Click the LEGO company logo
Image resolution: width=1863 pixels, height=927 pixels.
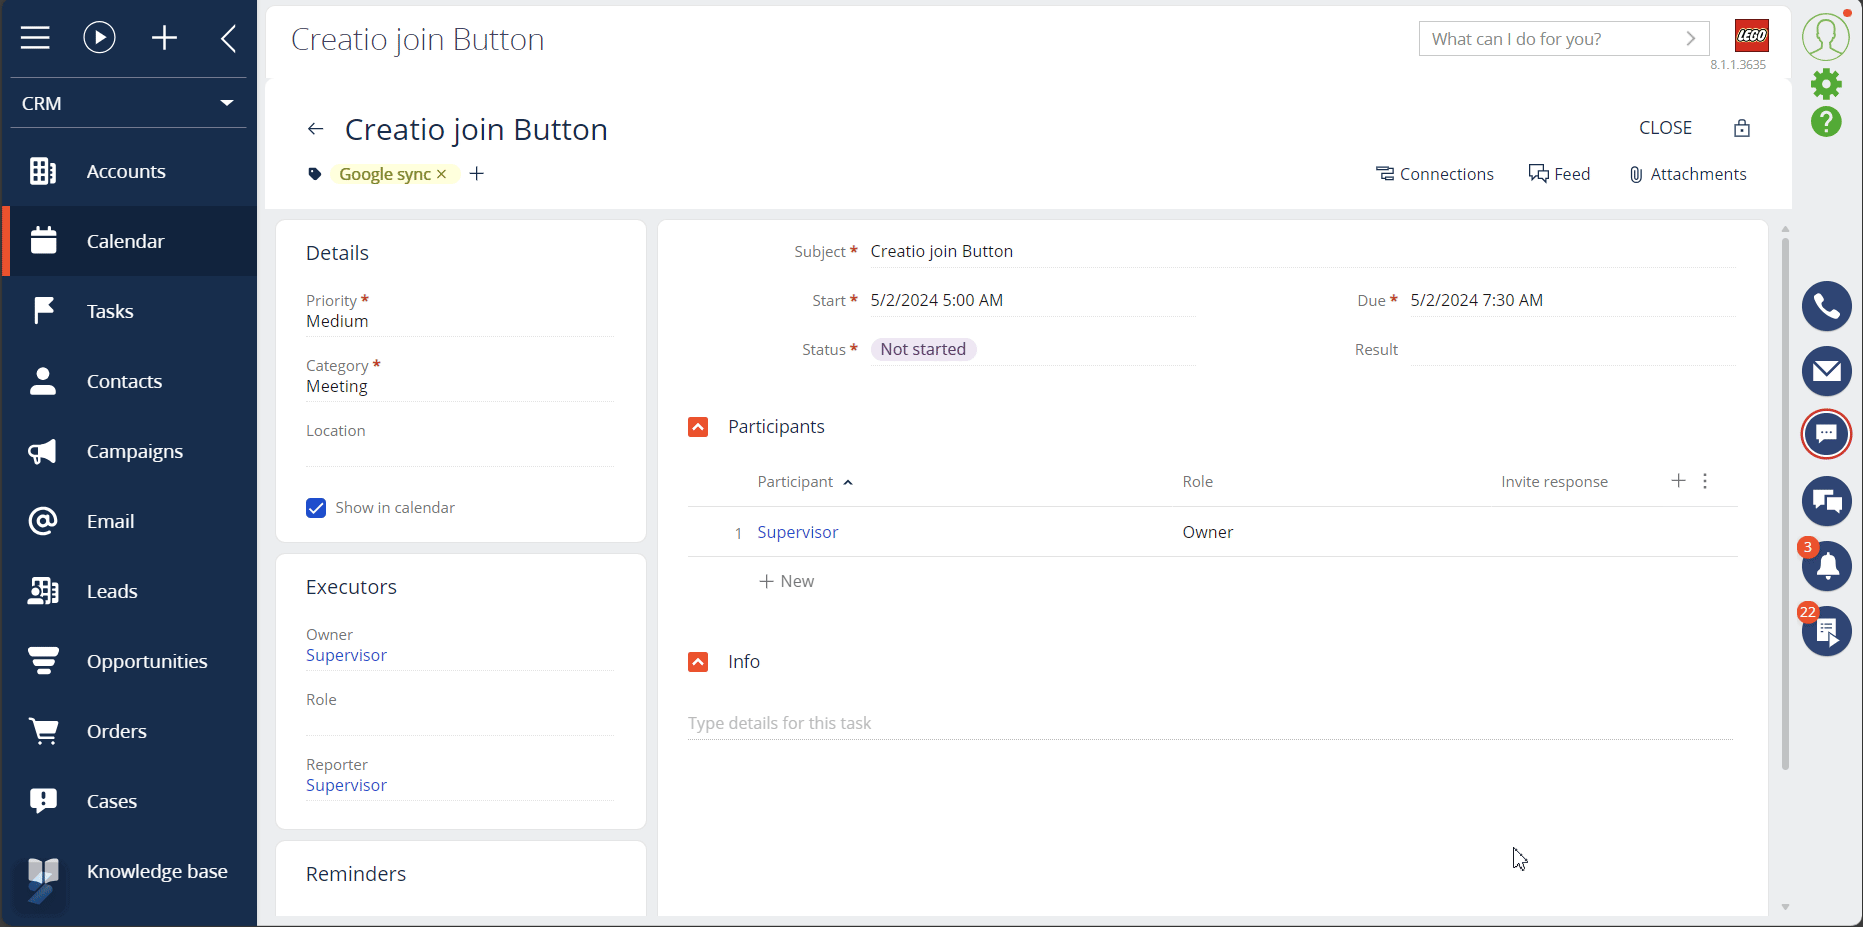point(1752,36)
